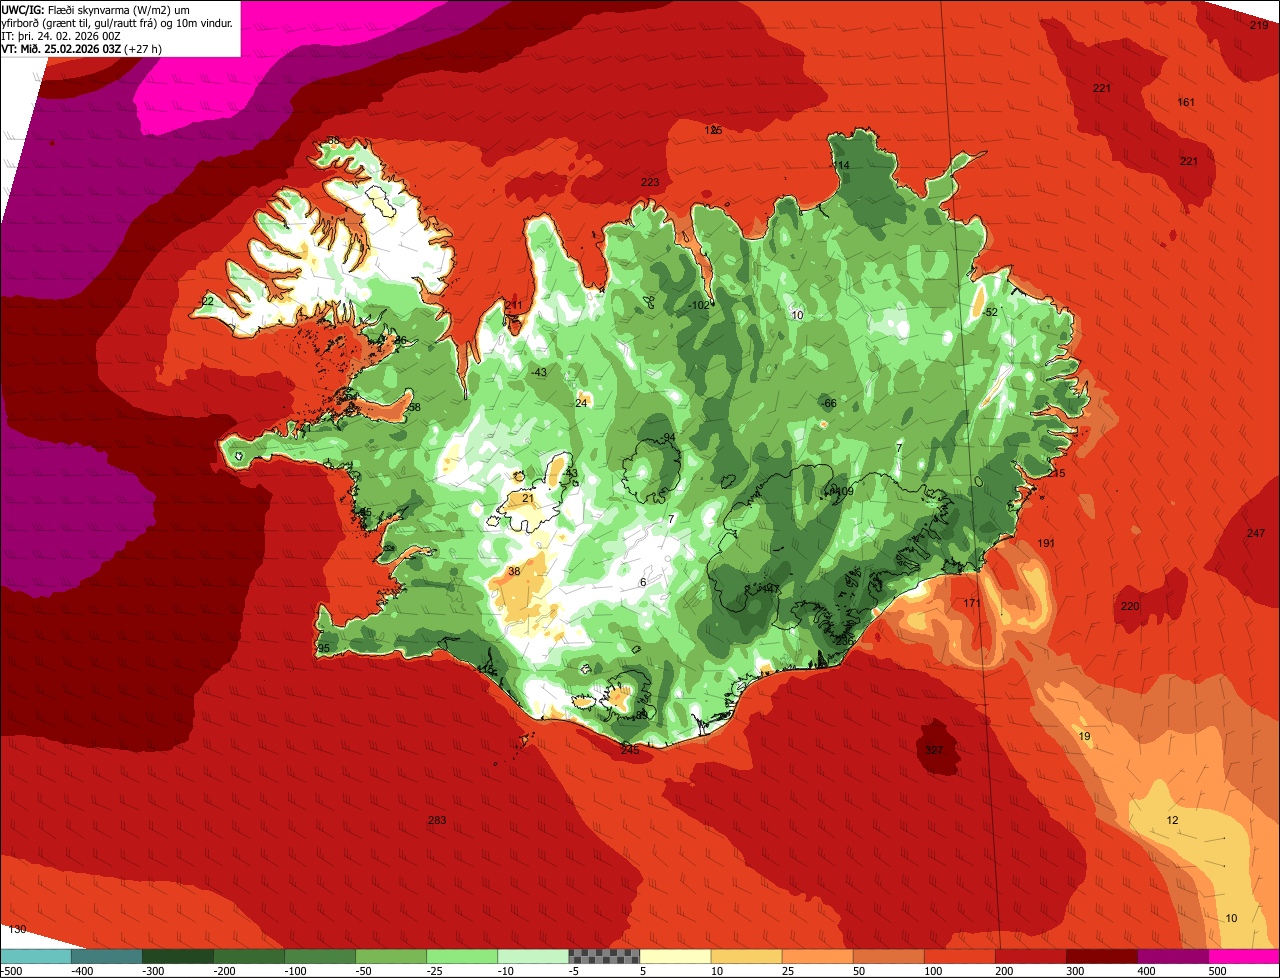This screenshot has width=1280, height=978.
Task: Click the '219' value in top-right corner
Action: tap(1259, 25)
